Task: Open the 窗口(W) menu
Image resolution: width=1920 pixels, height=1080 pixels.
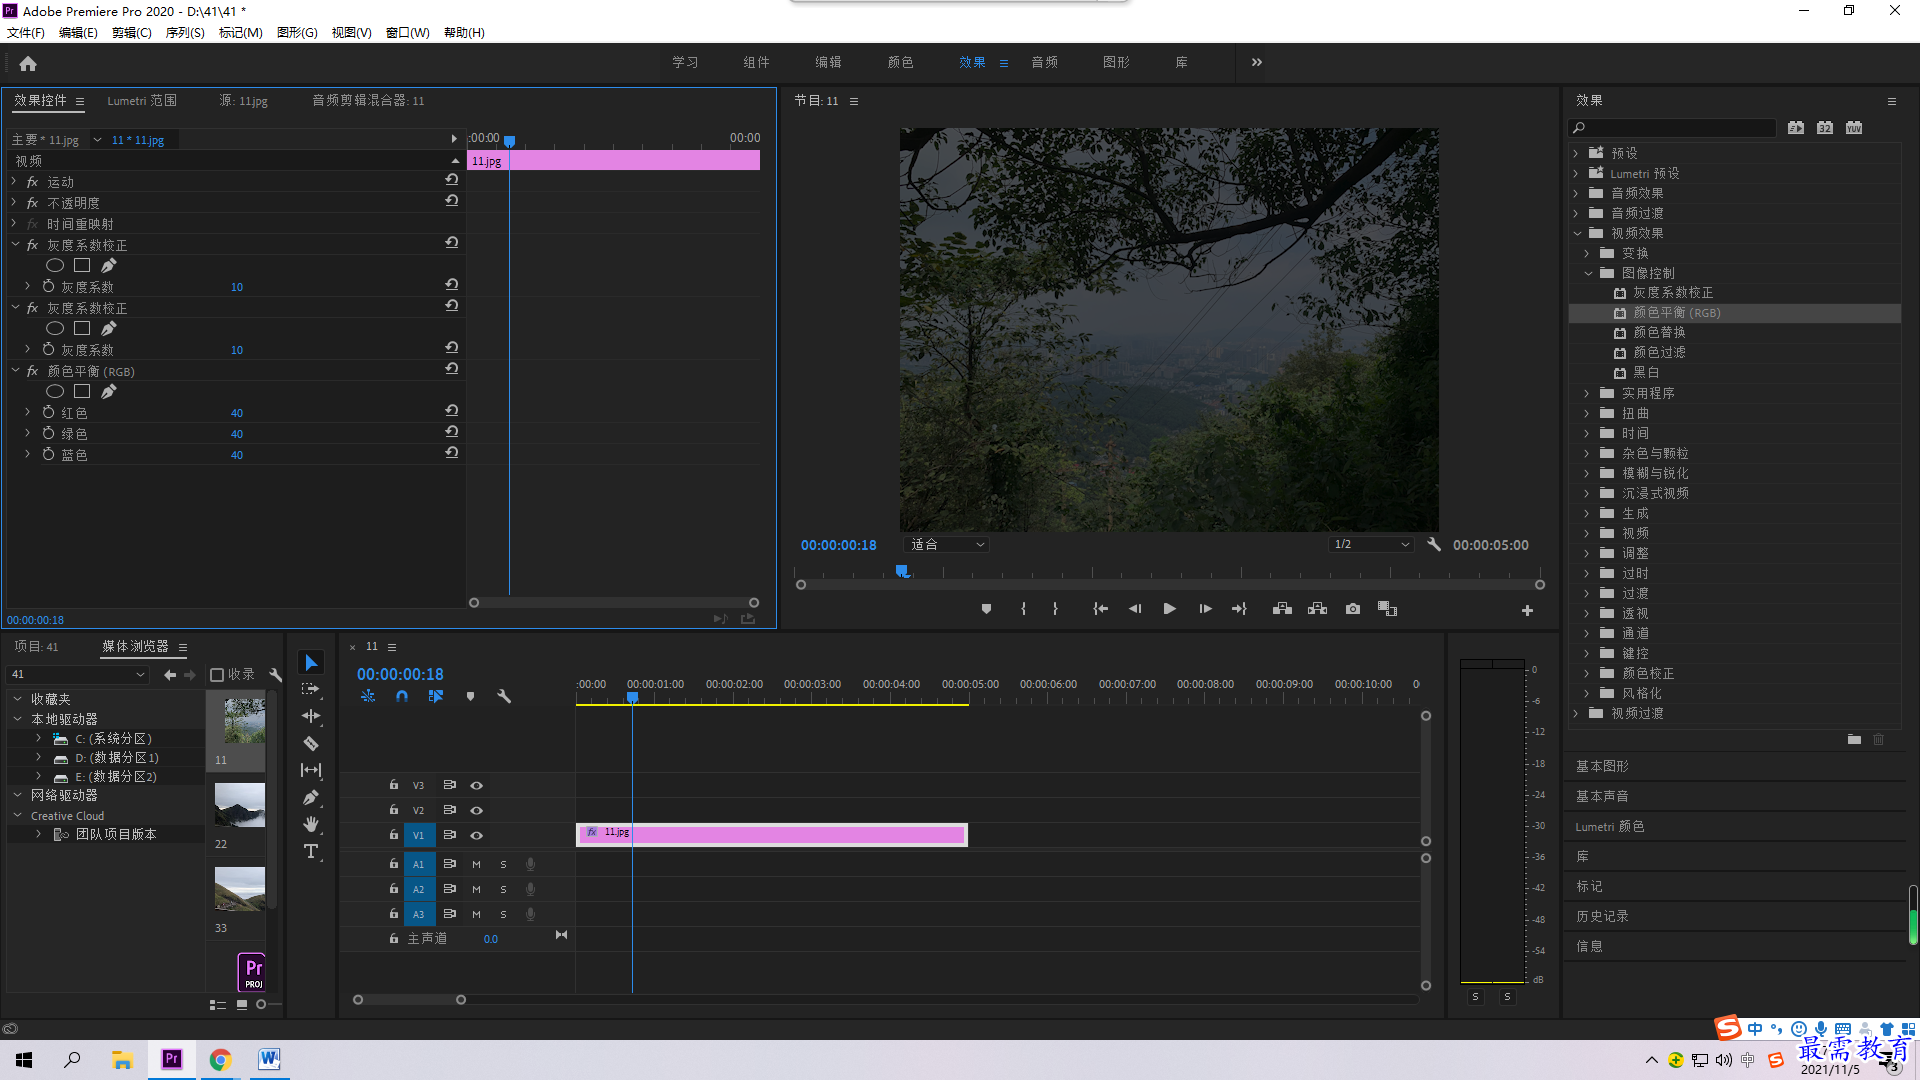Action: 407,32
